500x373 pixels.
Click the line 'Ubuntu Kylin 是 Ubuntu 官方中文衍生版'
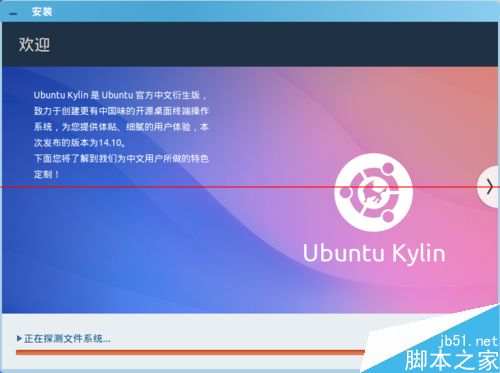click(x=120, y=95)
